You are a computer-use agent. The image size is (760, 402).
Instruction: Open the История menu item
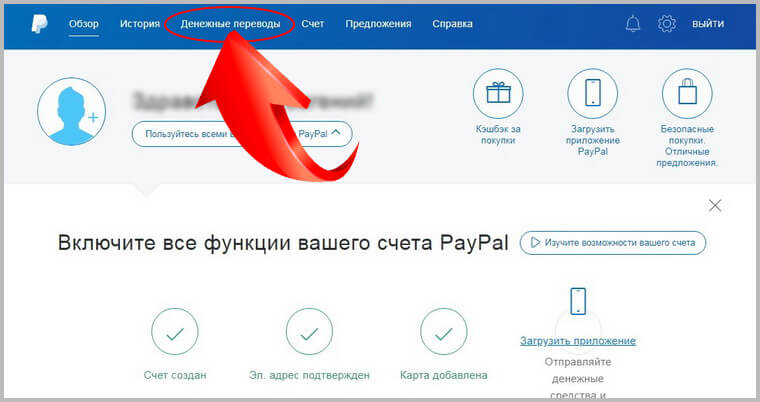[x=140, y=24]
